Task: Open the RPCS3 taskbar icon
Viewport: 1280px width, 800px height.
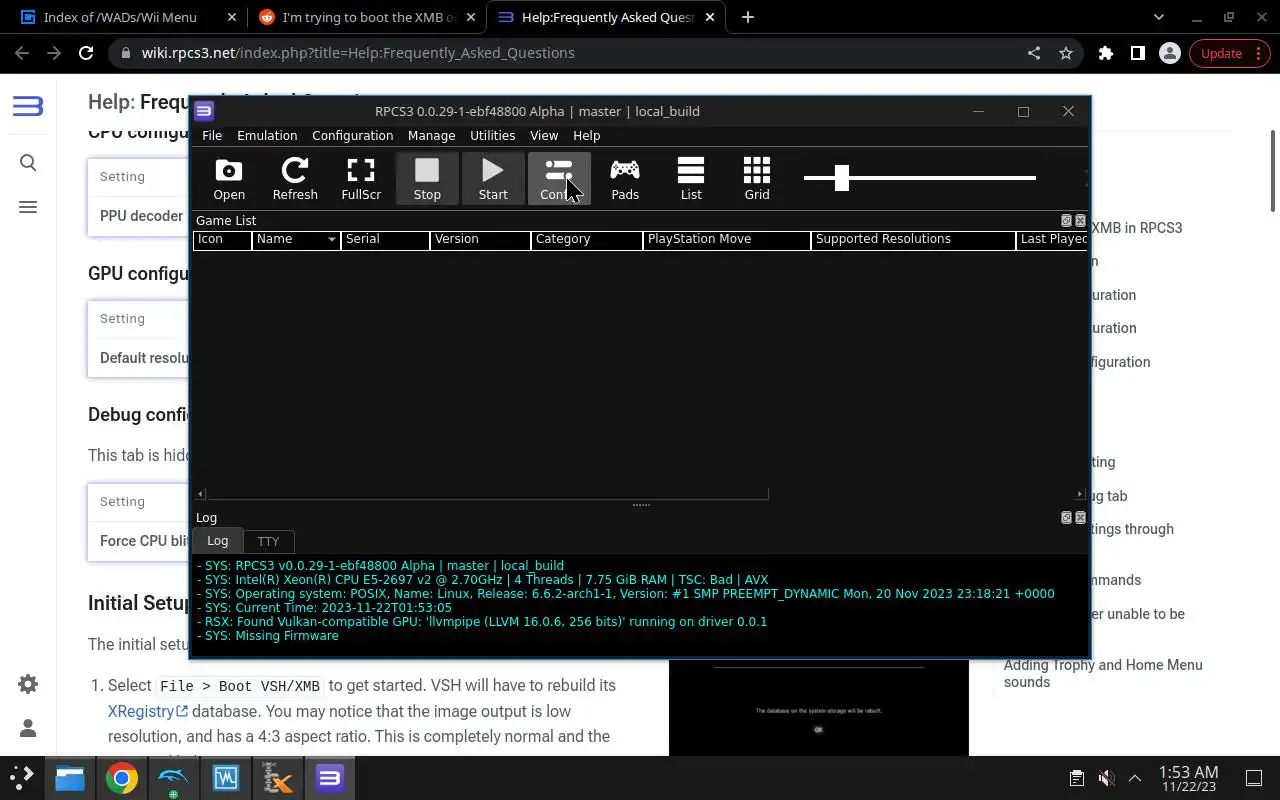Action: click(x=330, y=778)
